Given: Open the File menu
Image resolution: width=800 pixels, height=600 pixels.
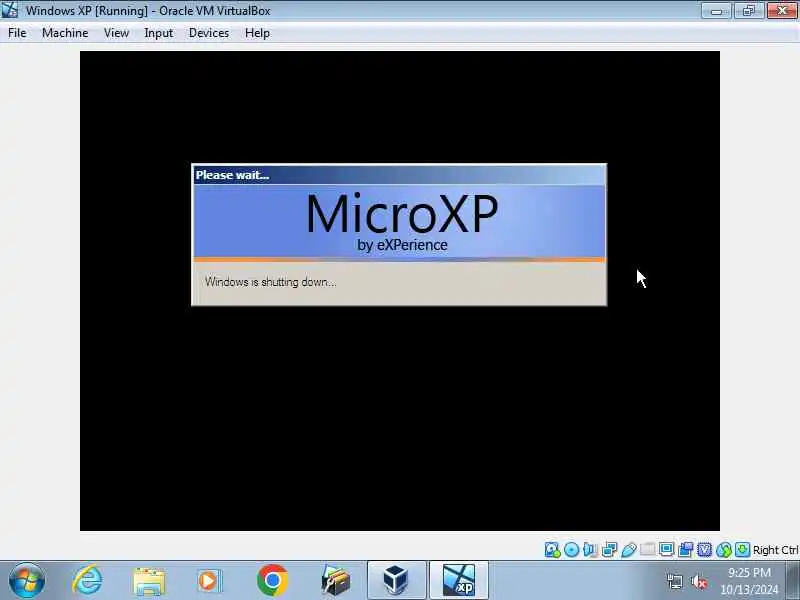Looking at the screenshot, I should pos(17,33).
